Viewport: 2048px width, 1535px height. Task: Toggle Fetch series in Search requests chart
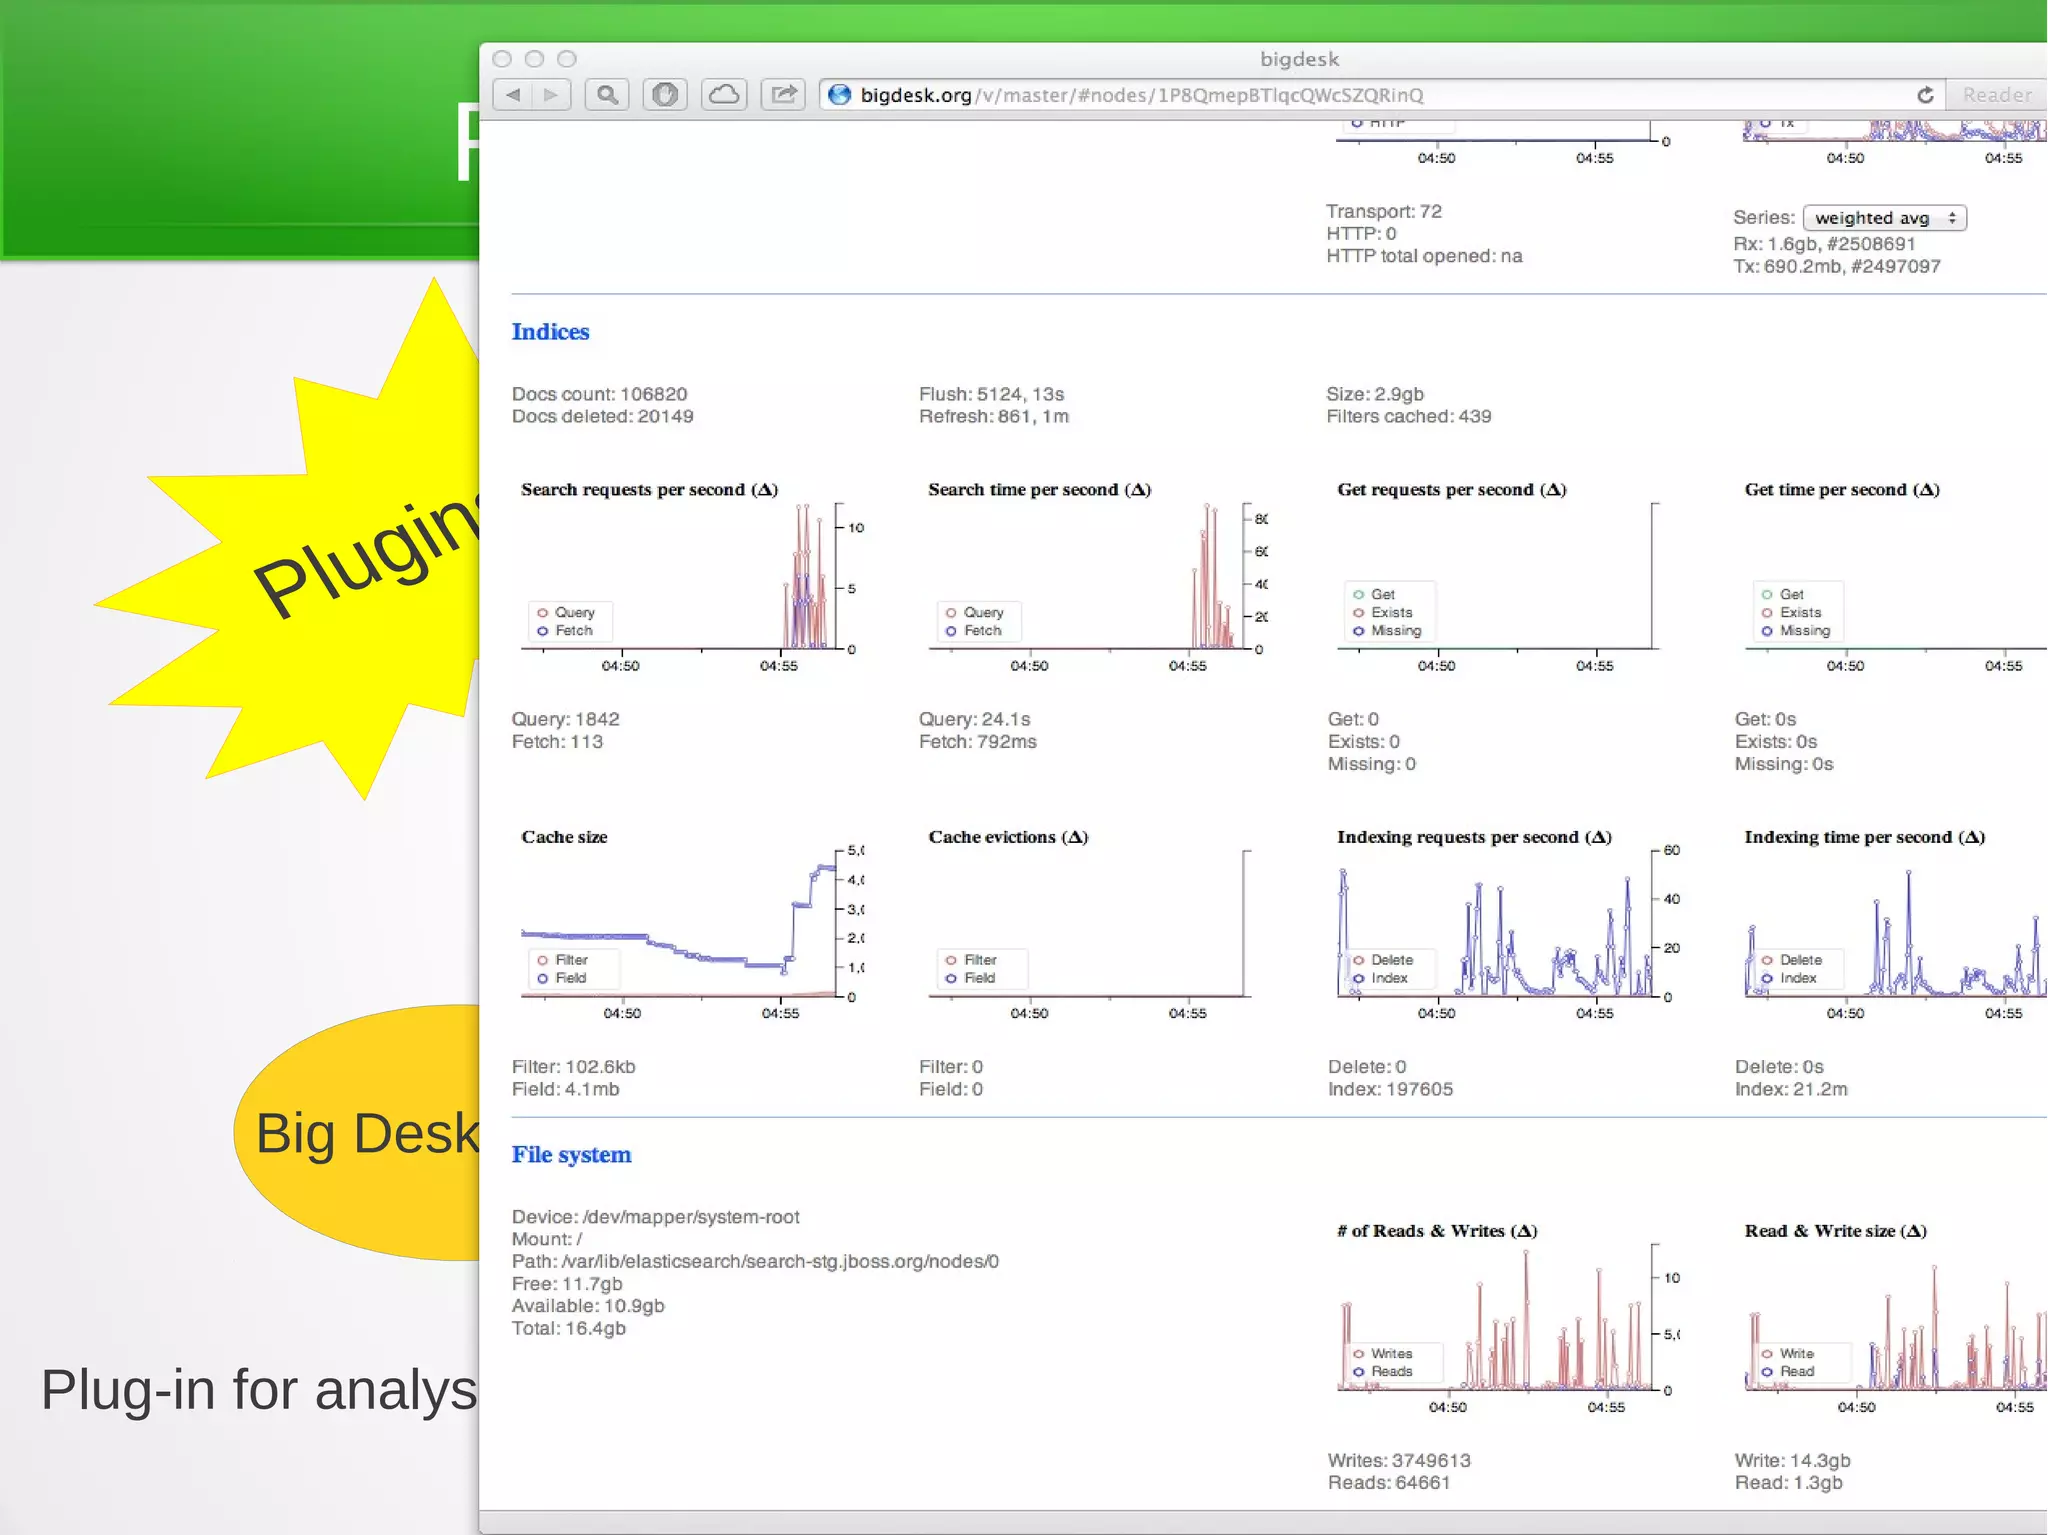click(564, 631)
